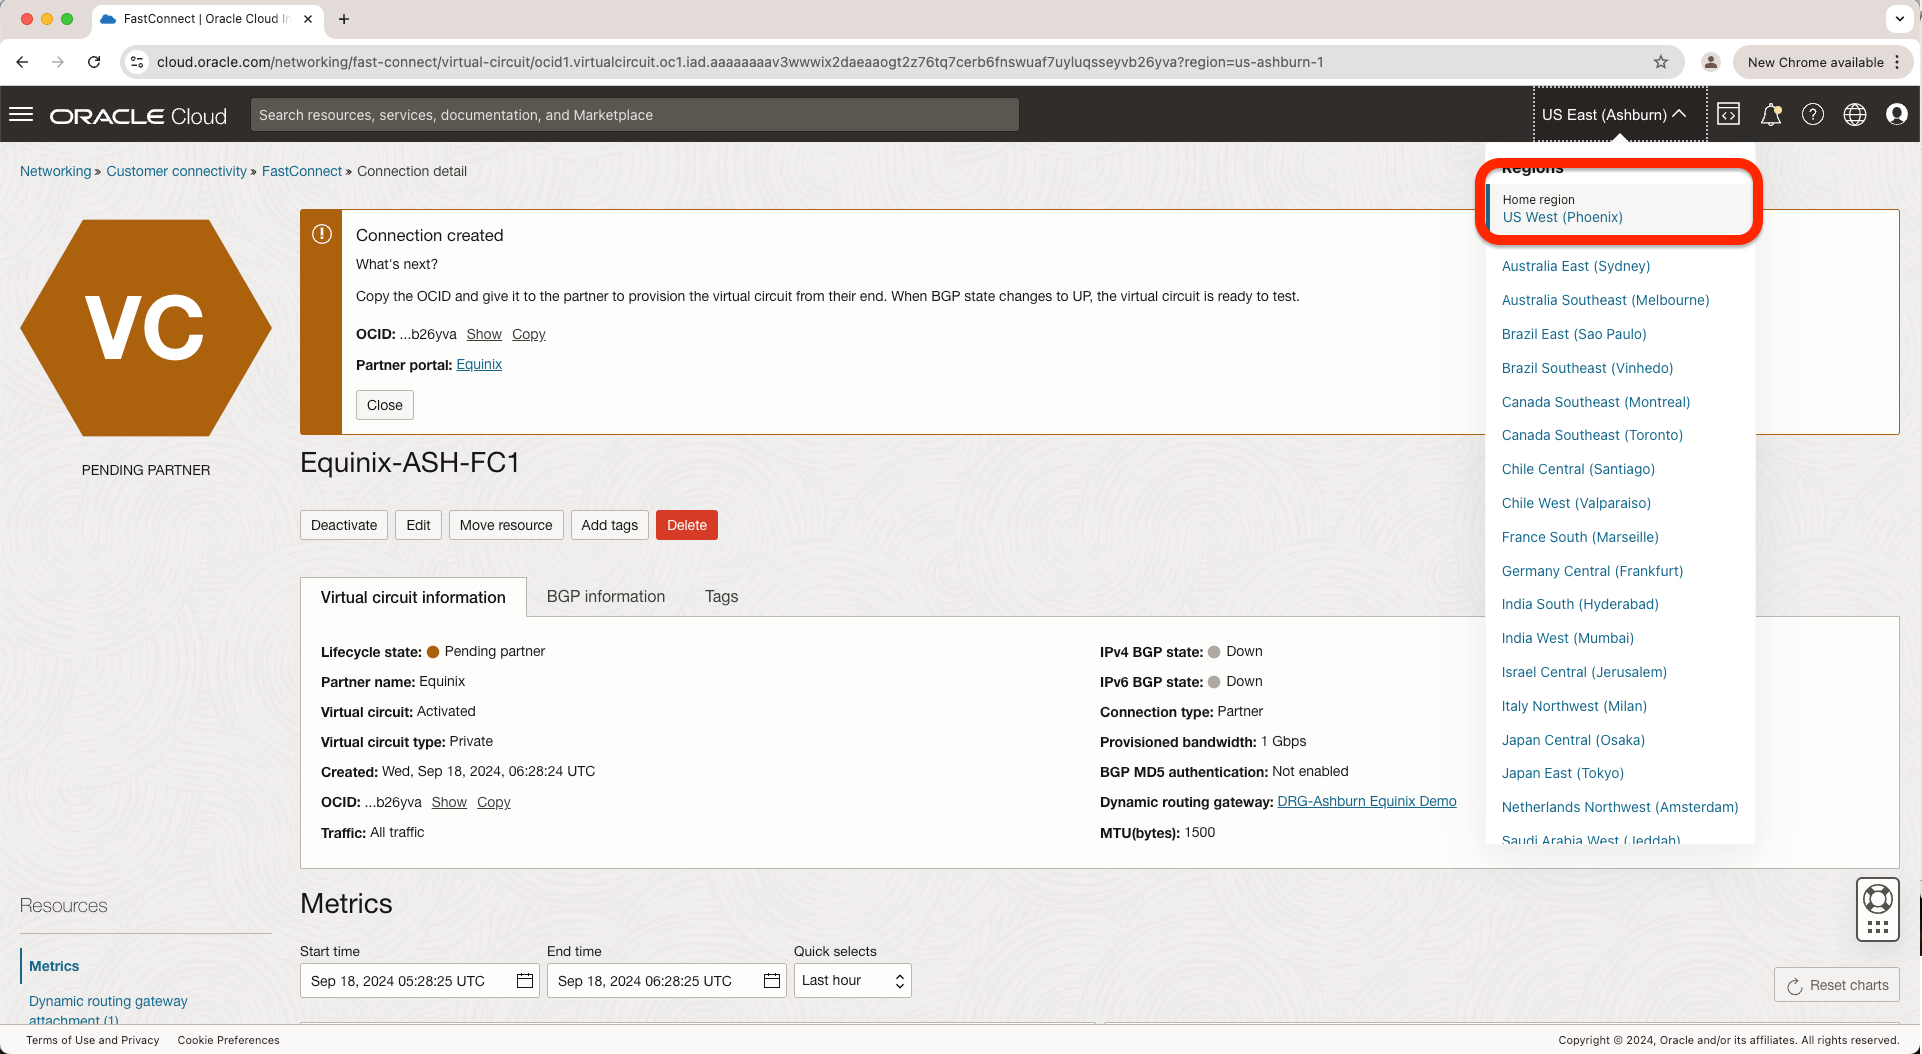Expand the Chrome tab search dropdown
1922x1054 pixels.
click(x=1900, y=19)
